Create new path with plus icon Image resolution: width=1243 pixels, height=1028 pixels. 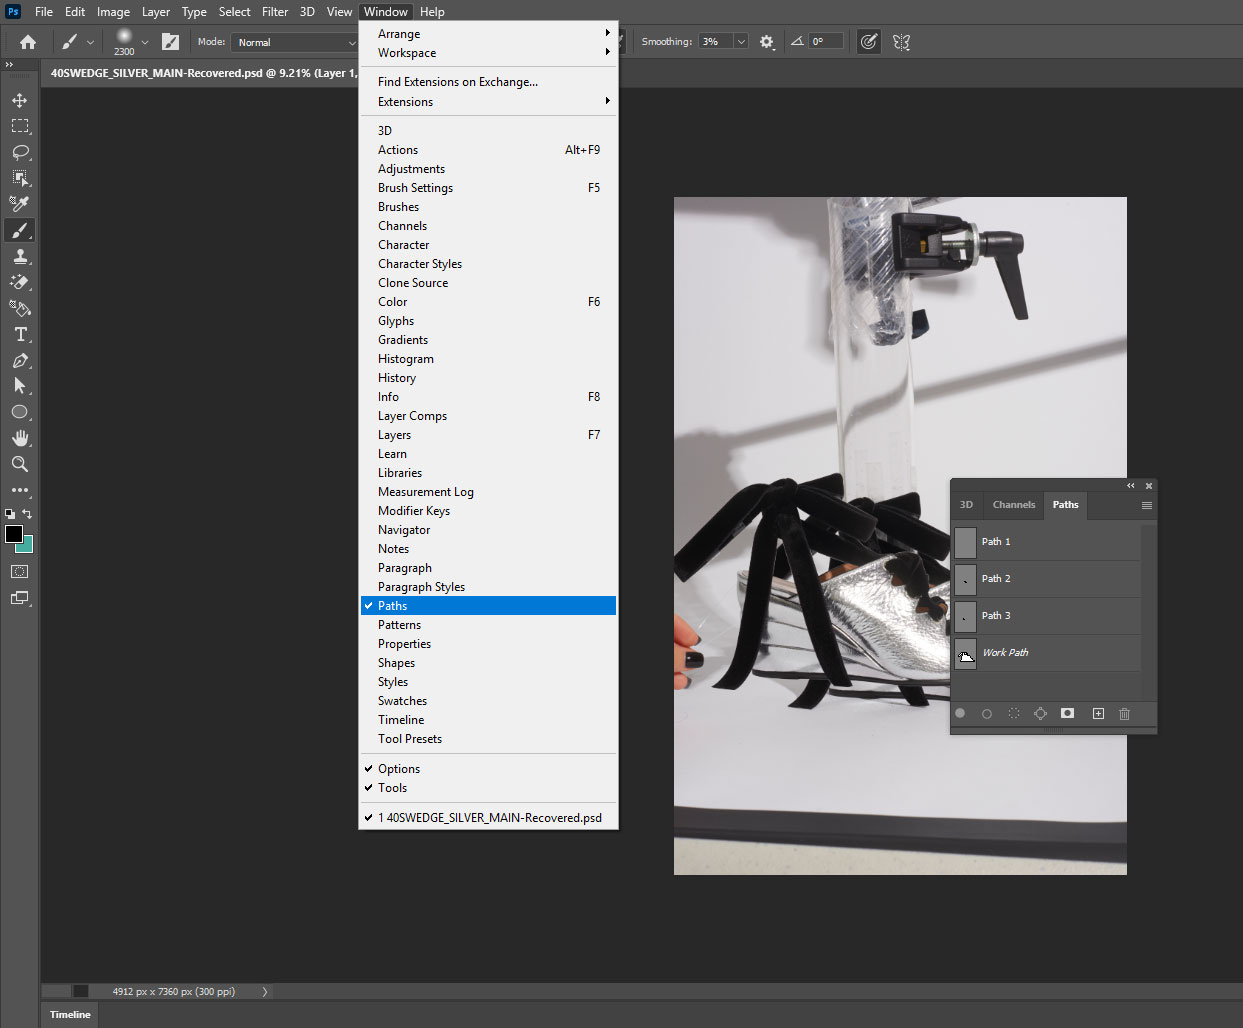click(x=1098, y=713)
